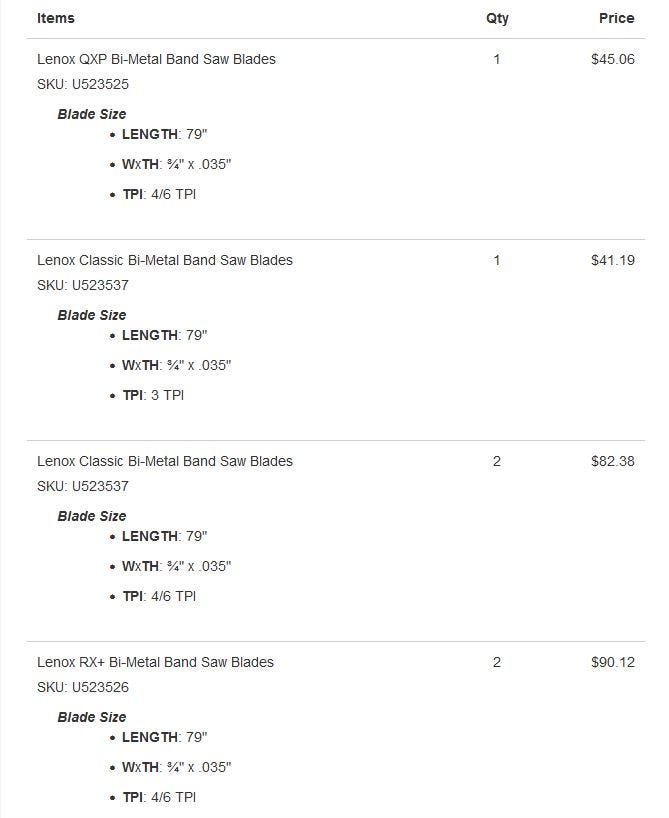Click Blade Size heading under Lenox RX+
Image resolution: width=669 pixels, height=818 pixels.
tap(92, 717)
